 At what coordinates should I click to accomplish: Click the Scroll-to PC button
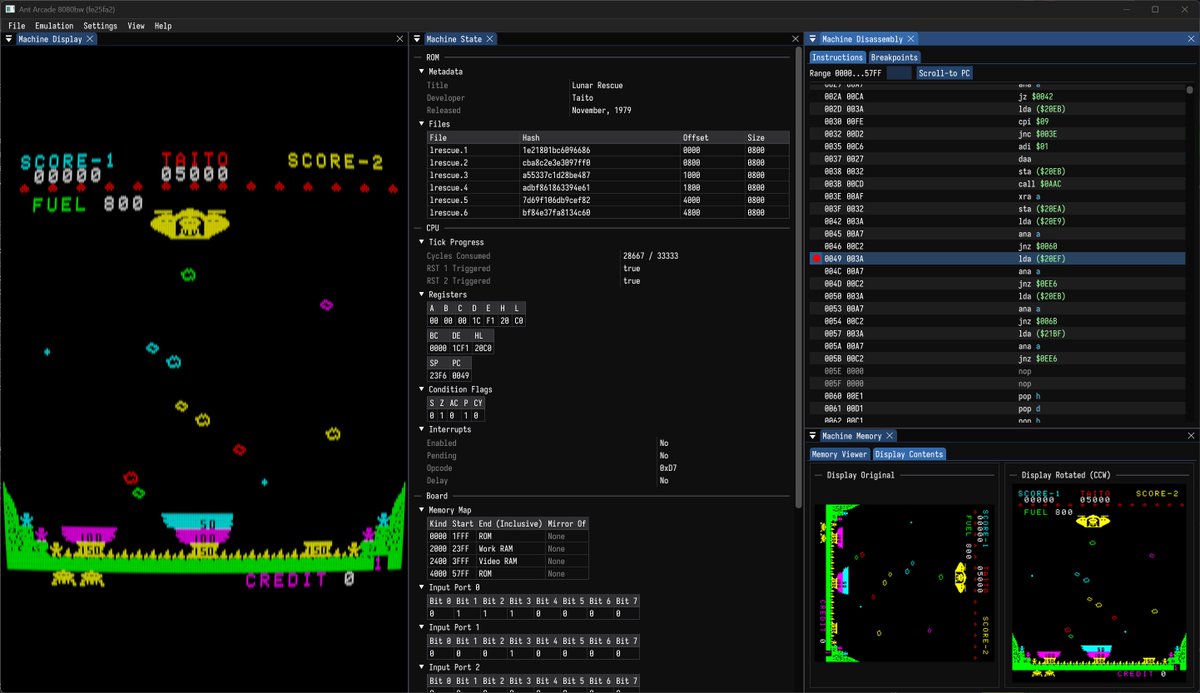point(945,73)
